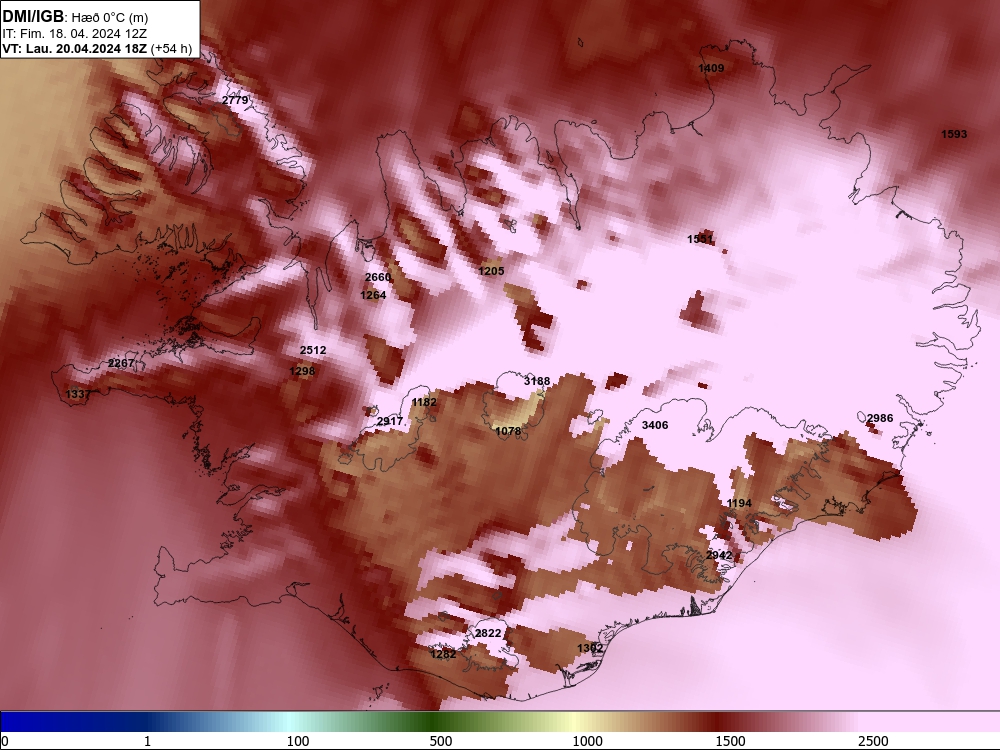Image resolution: width=1000 pixels, height=750 pixels.
Task: Click the map value 2986
Action: [x=879, y=418]
